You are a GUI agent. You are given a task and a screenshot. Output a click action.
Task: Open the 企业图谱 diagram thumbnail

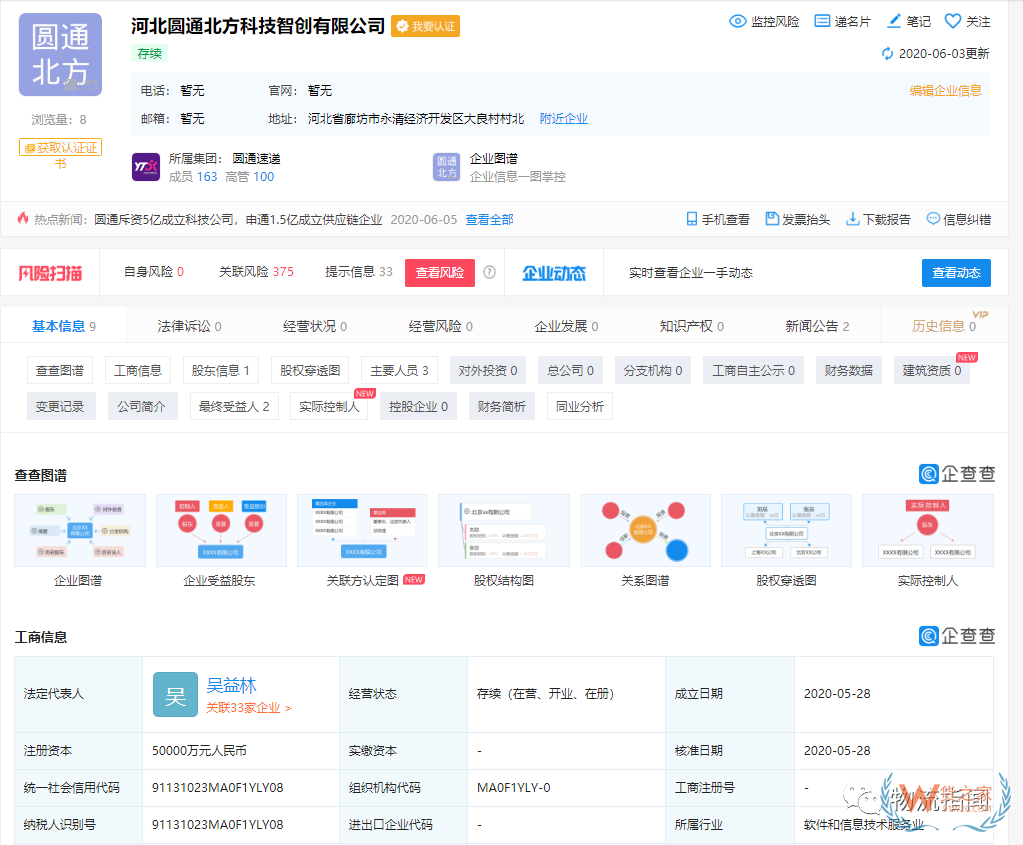pos(80,530)
